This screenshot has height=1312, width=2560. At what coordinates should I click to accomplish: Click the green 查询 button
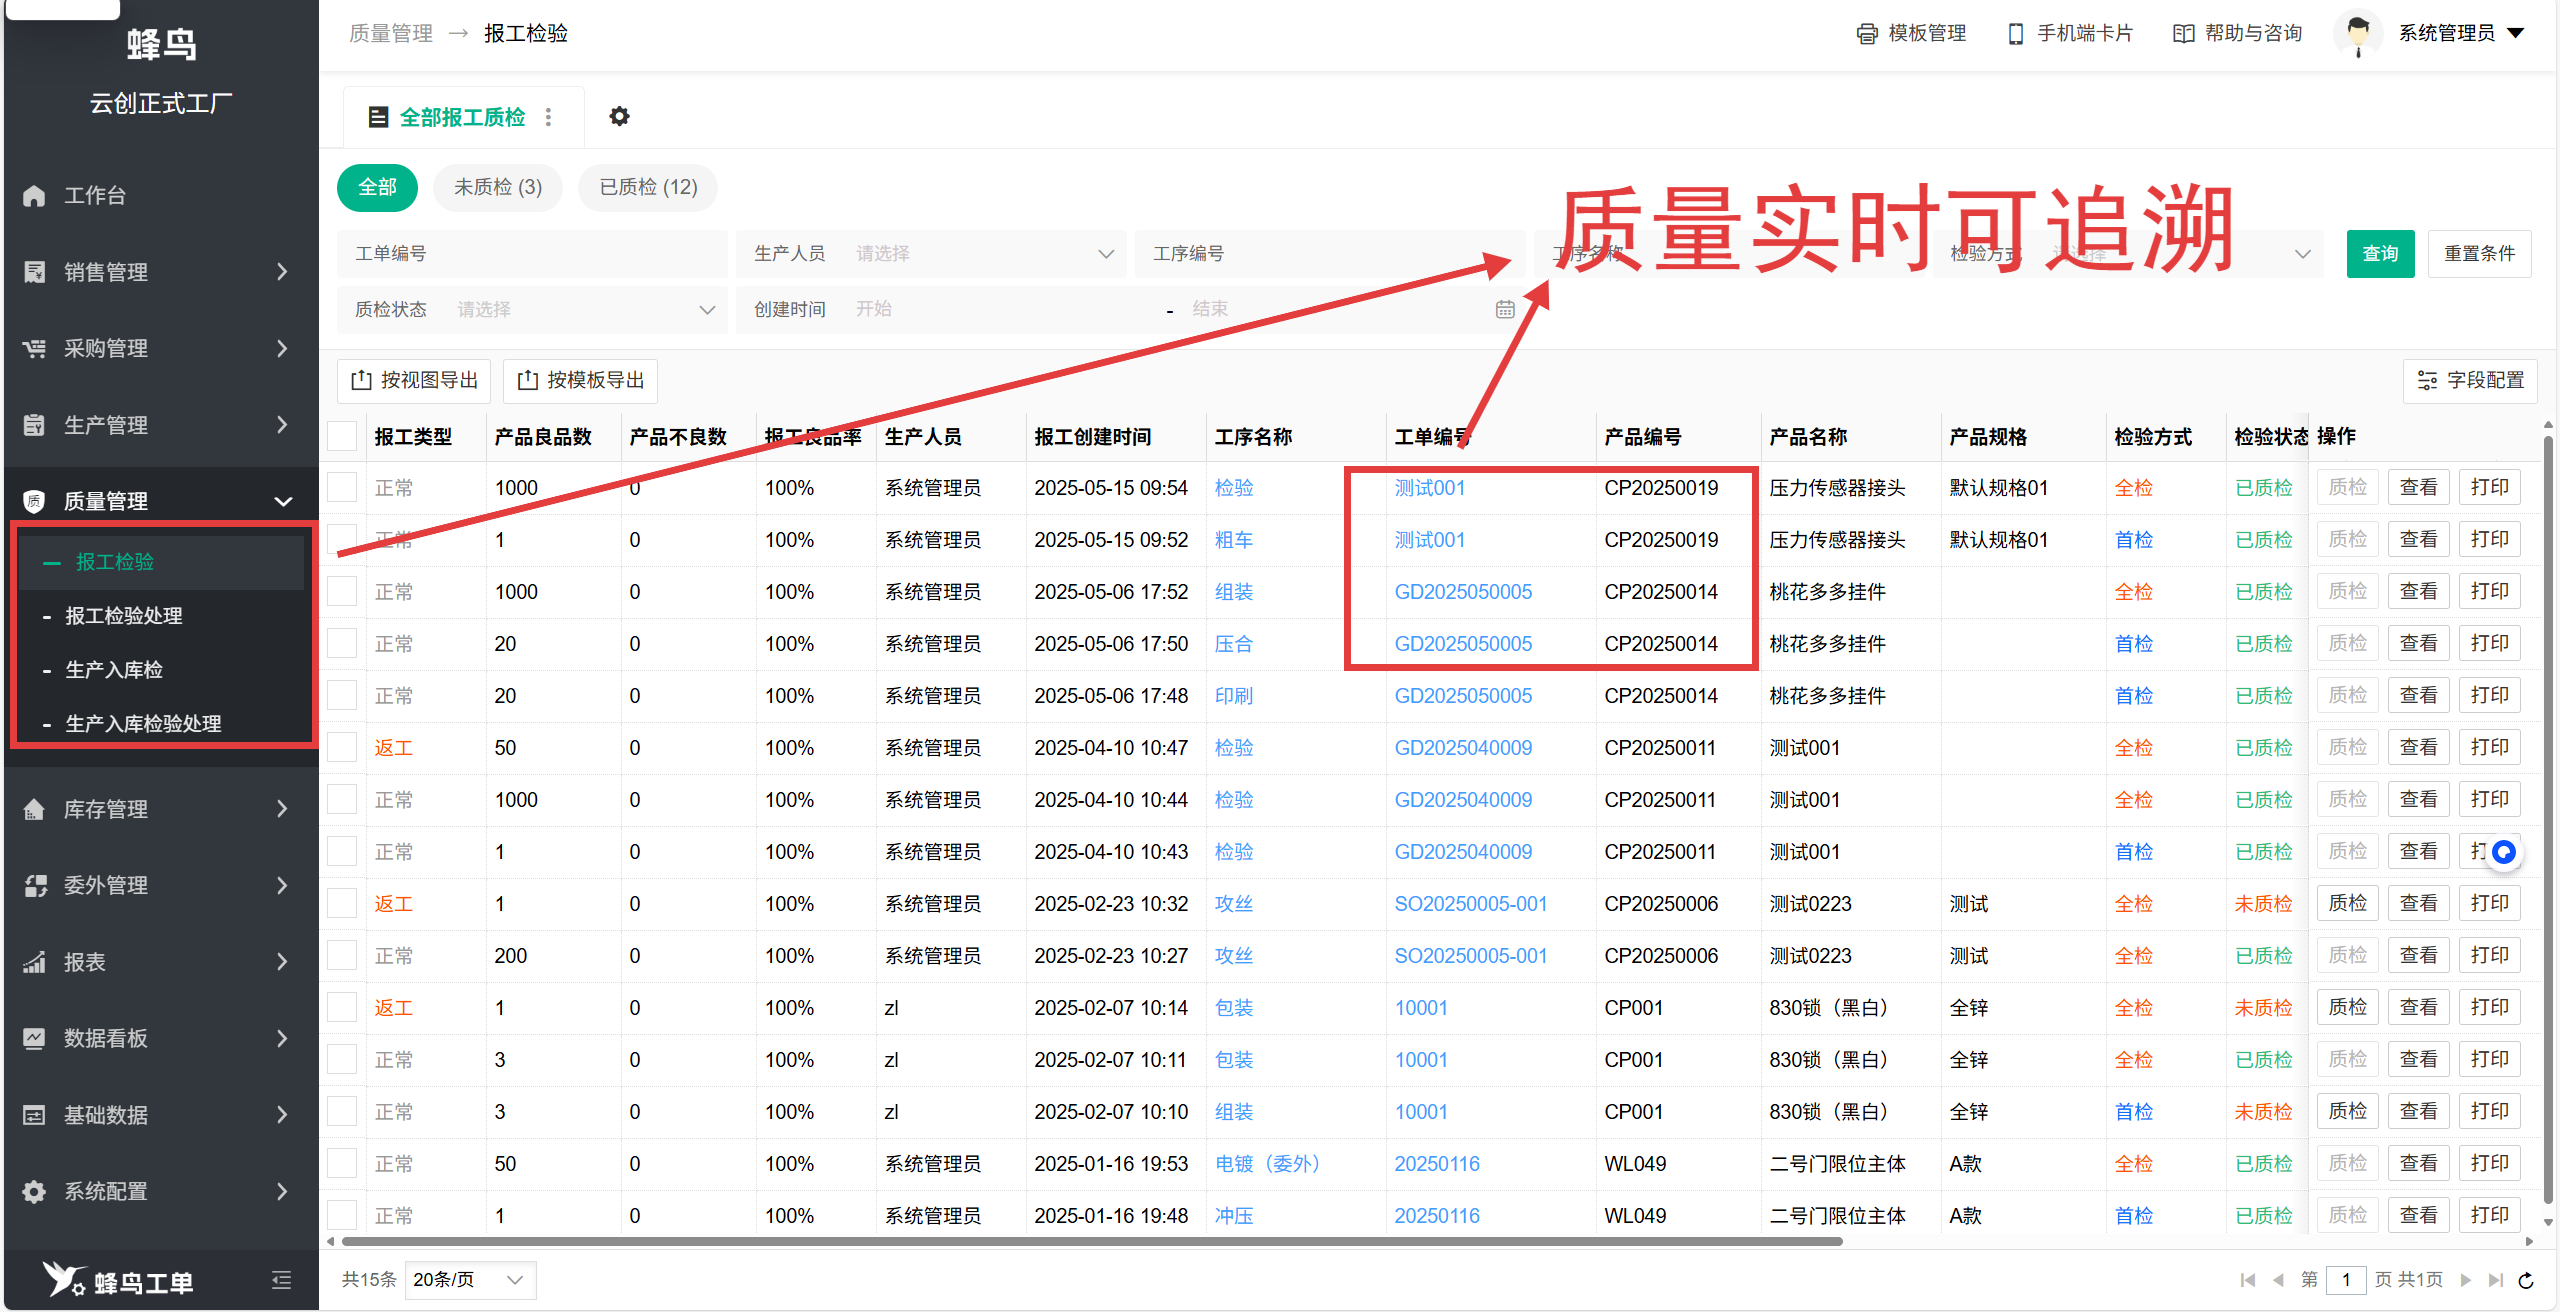(x=2379, y=253)
